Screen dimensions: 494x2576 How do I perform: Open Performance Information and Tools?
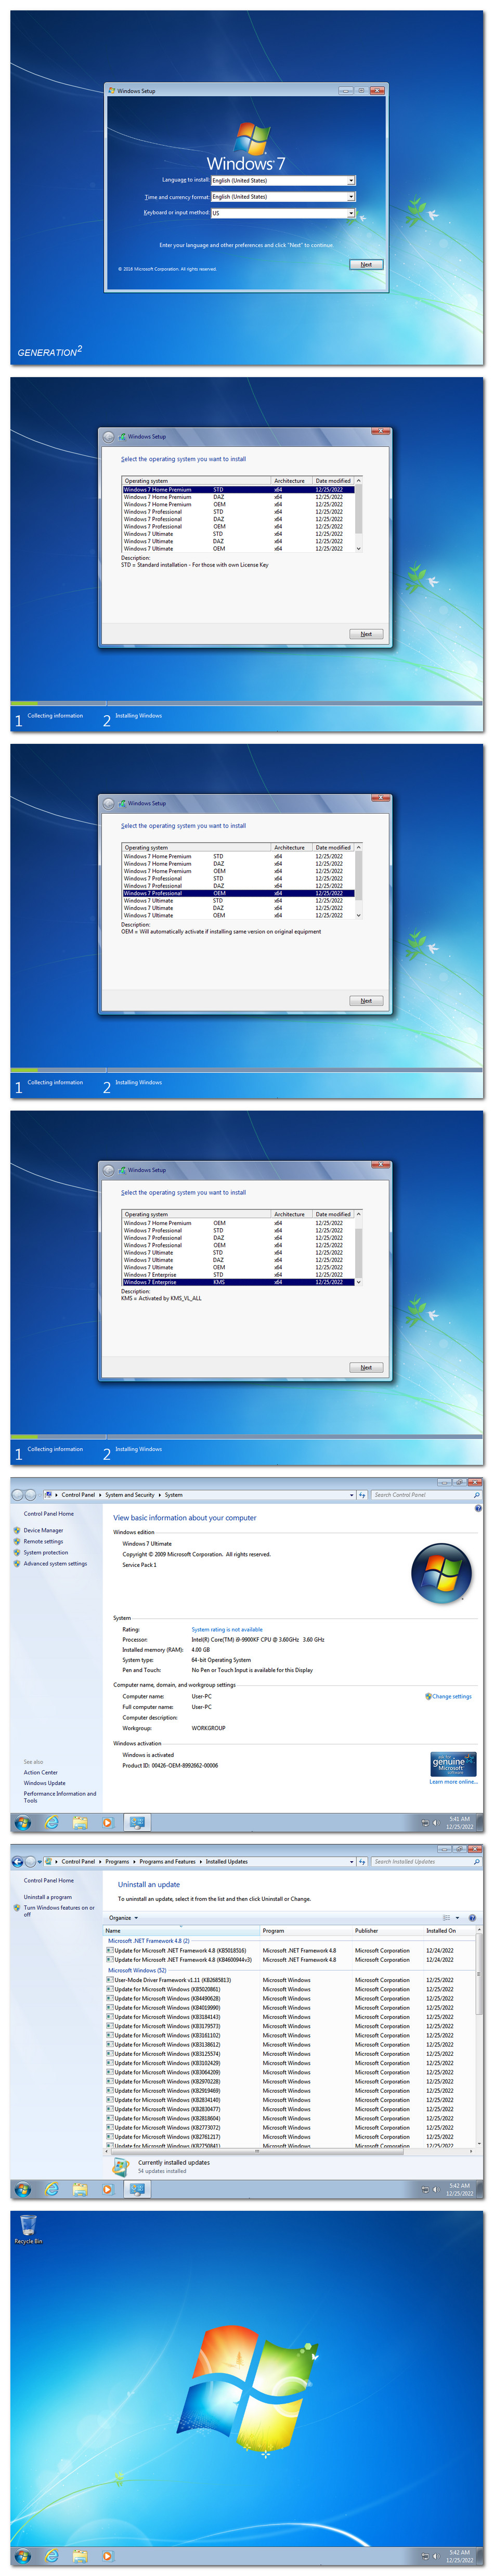click(60, 1796)
